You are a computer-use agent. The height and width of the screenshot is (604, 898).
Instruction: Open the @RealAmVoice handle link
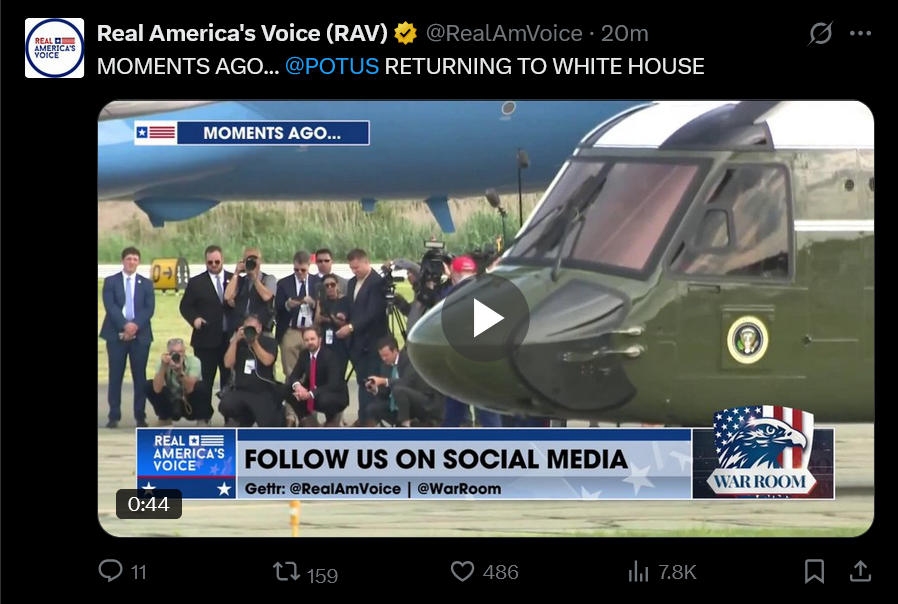pyautogui.click(x=504, y=33)
